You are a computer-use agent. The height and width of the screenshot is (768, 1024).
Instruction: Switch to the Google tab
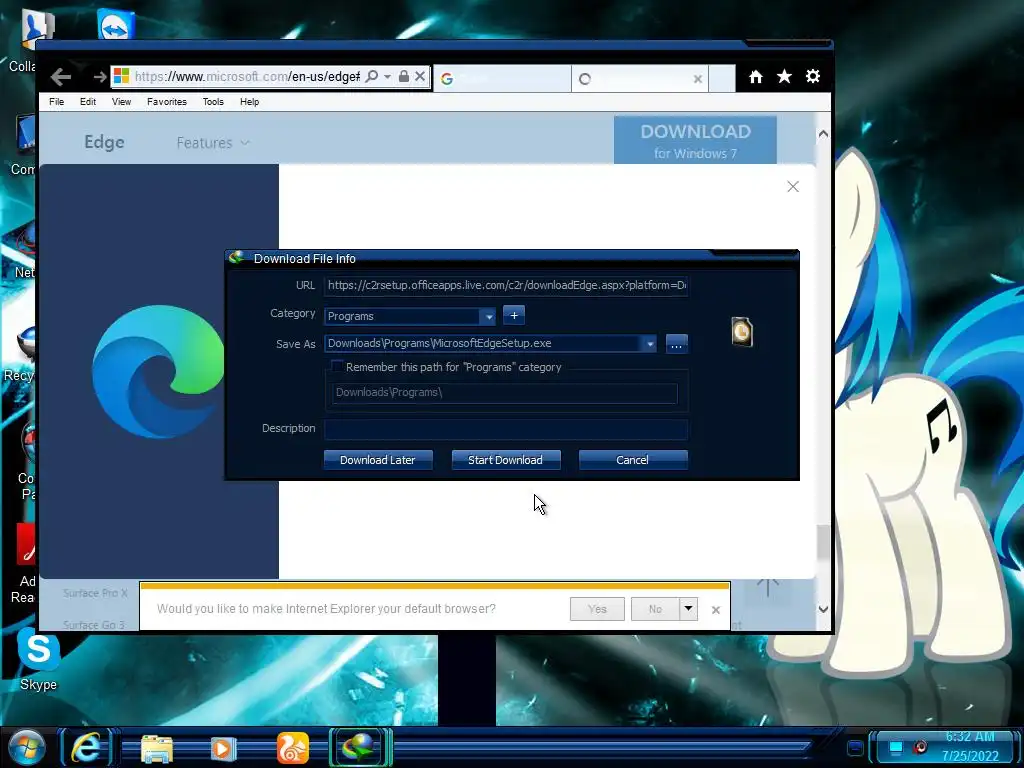coord(502,78)
